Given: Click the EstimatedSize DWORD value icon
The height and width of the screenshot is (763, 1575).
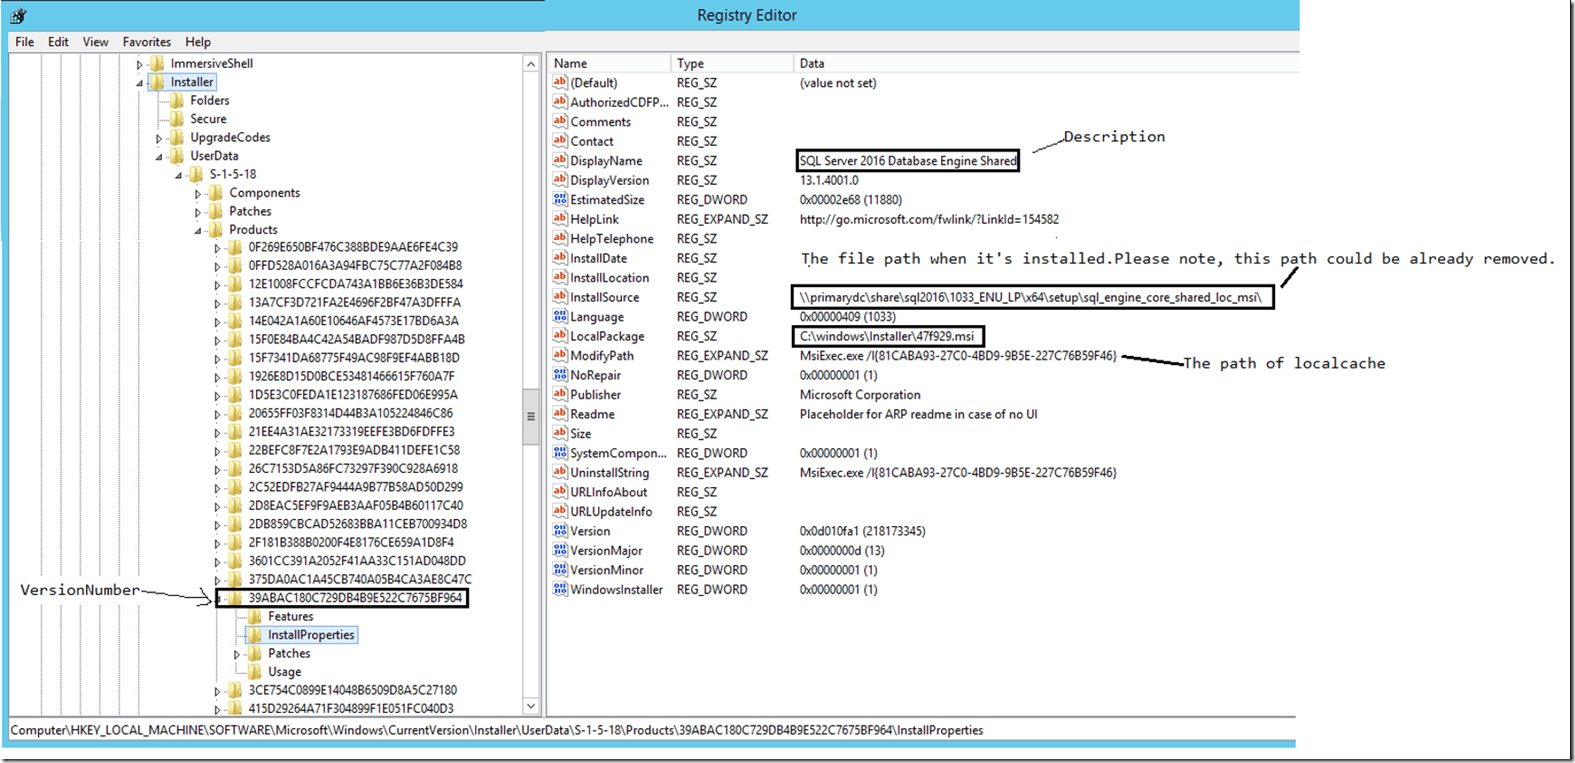Looking at the screenshot, I should click(560, 200).
